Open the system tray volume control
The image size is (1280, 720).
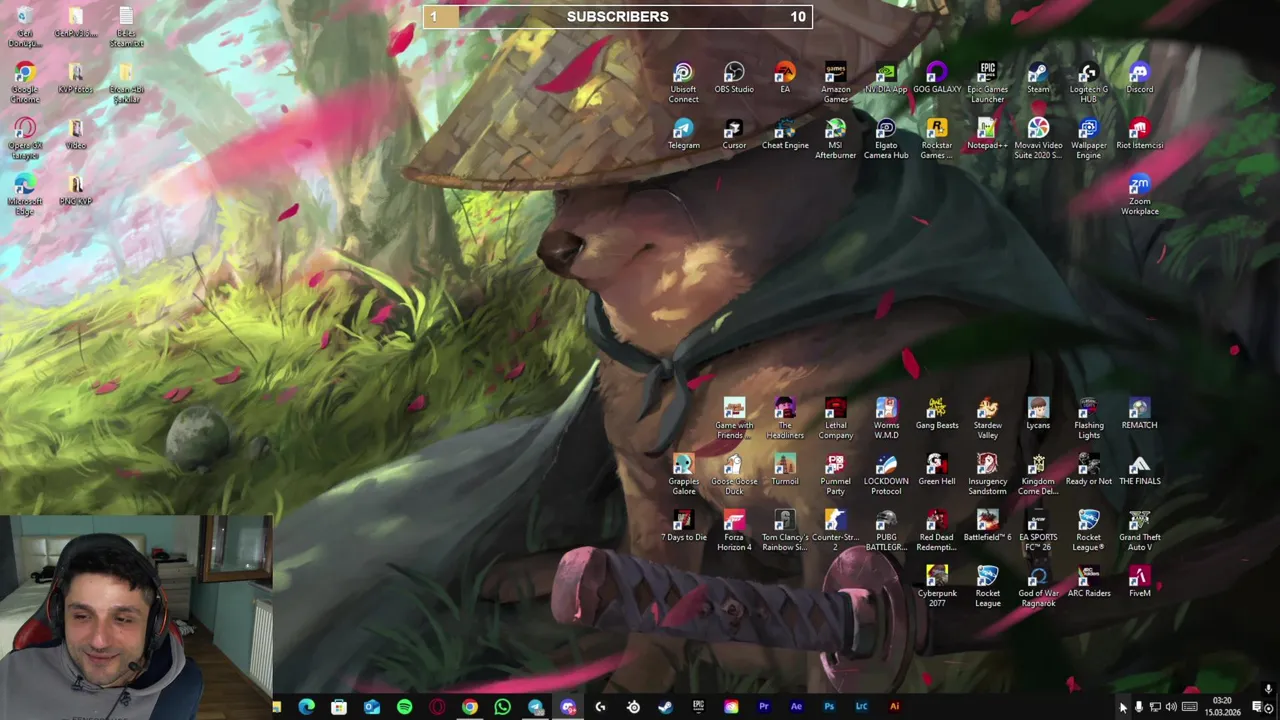point(1171,707)
